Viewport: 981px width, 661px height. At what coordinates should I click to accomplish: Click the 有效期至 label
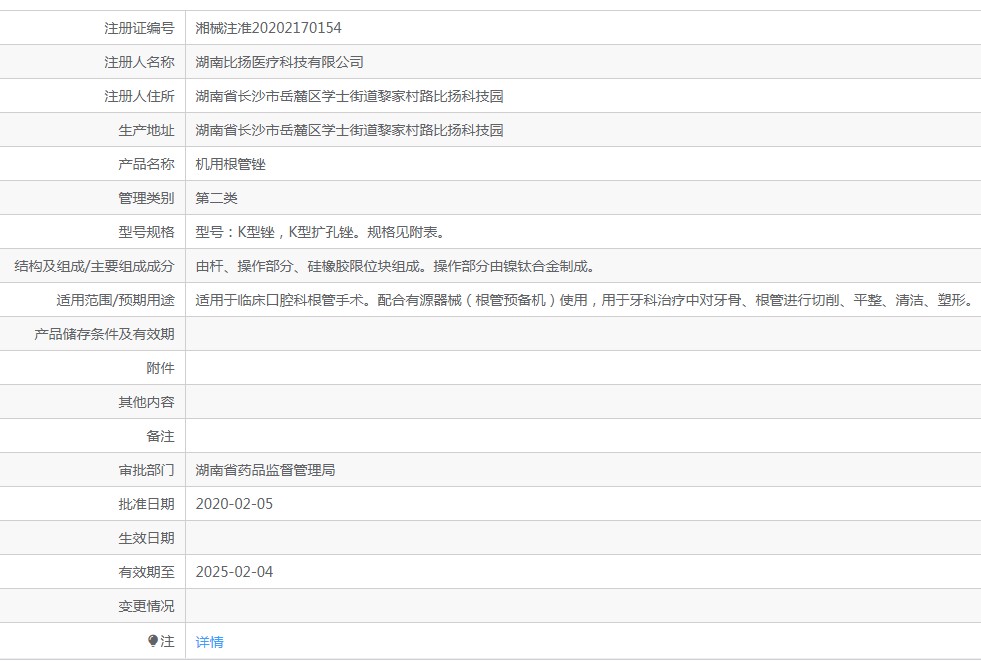146,572
